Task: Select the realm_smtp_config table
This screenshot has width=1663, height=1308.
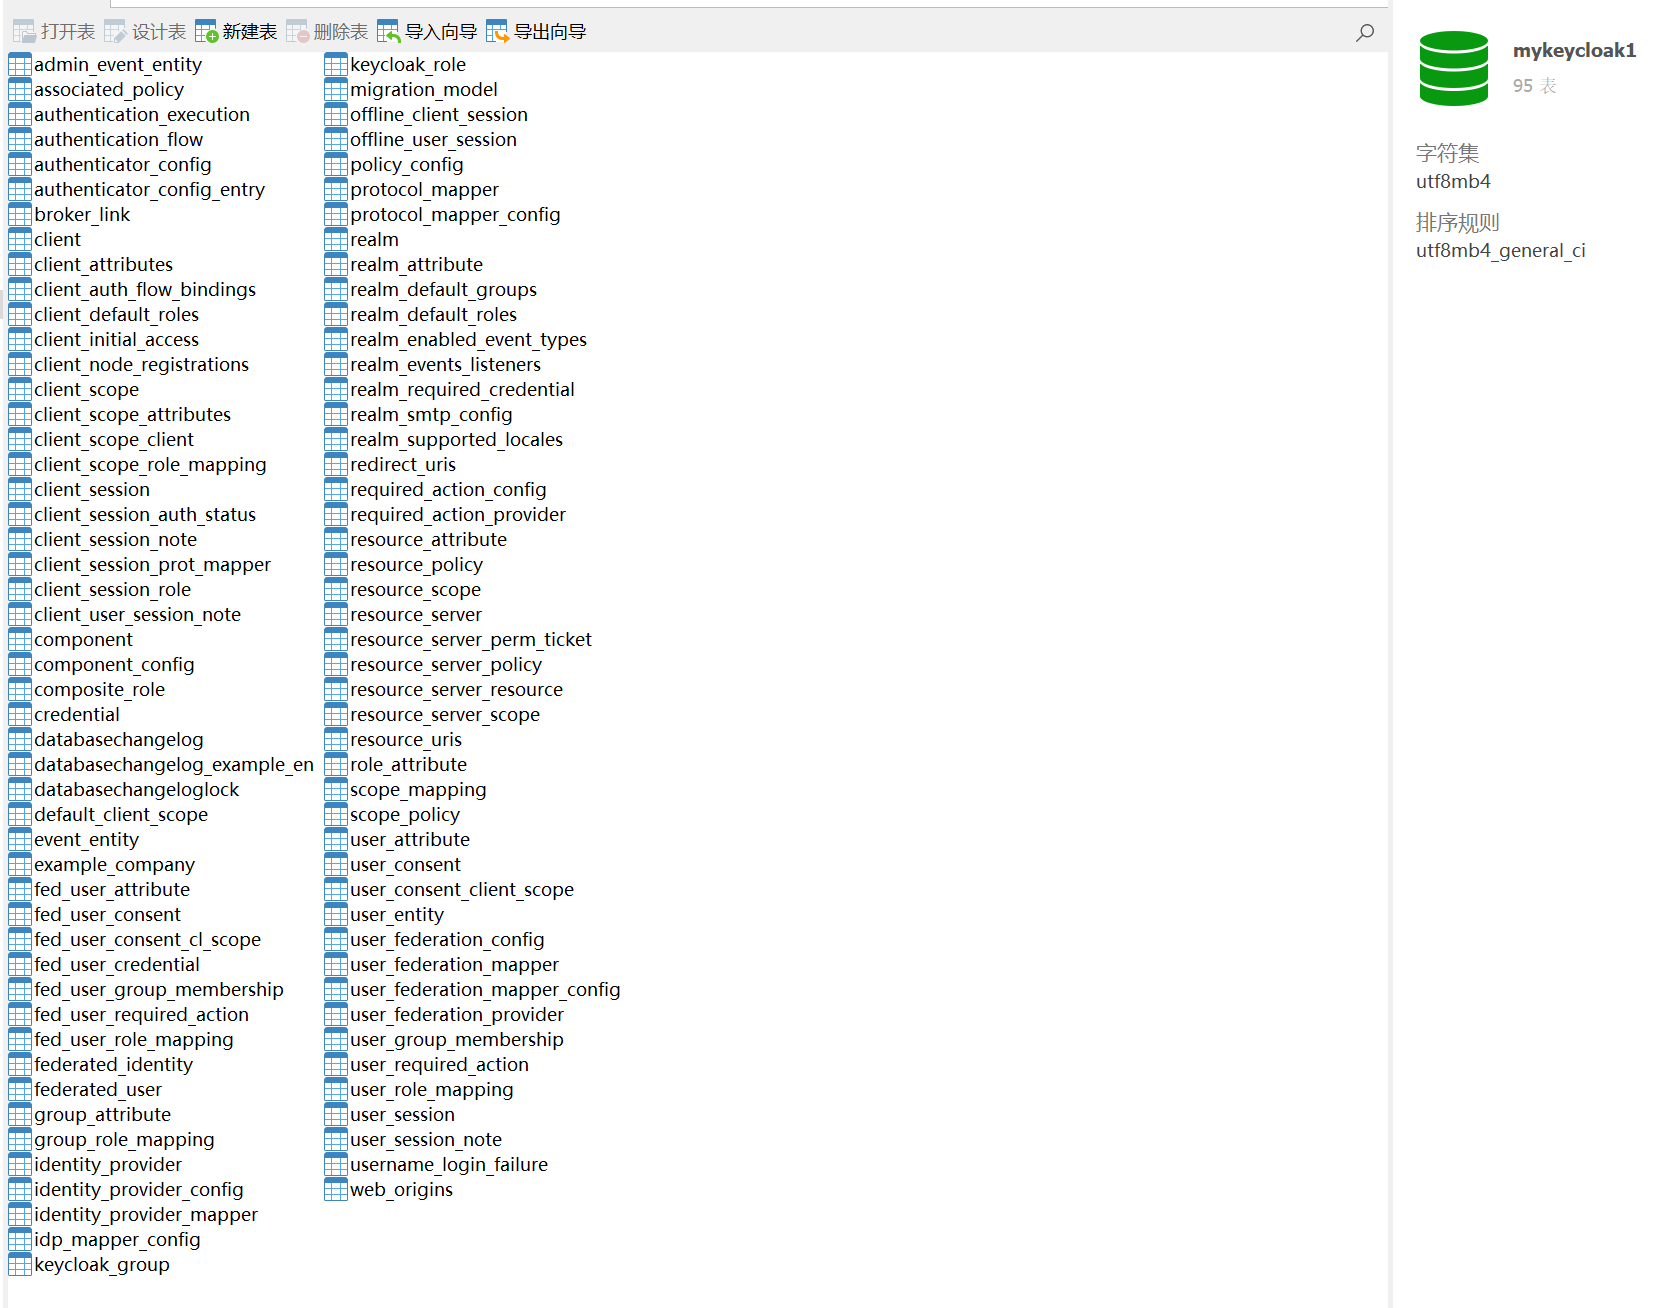Action: 431,415
